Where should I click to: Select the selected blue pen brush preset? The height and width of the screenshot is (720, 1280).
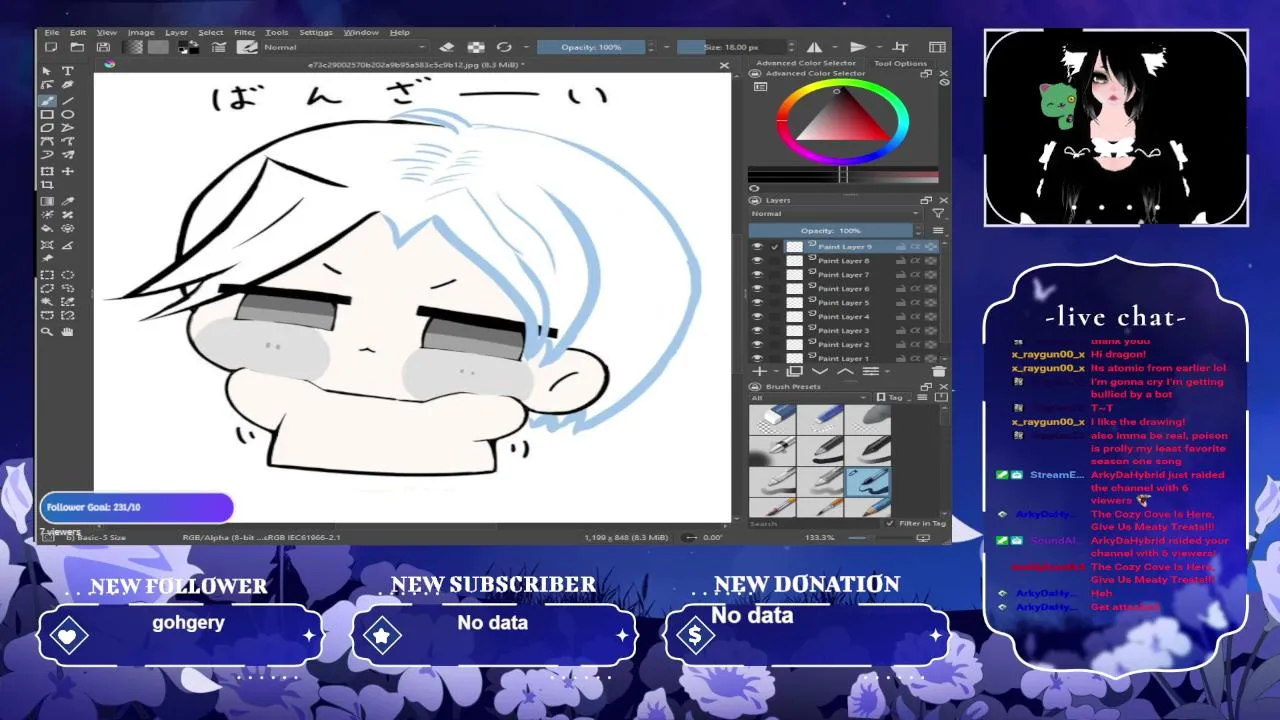coord(867,483)
